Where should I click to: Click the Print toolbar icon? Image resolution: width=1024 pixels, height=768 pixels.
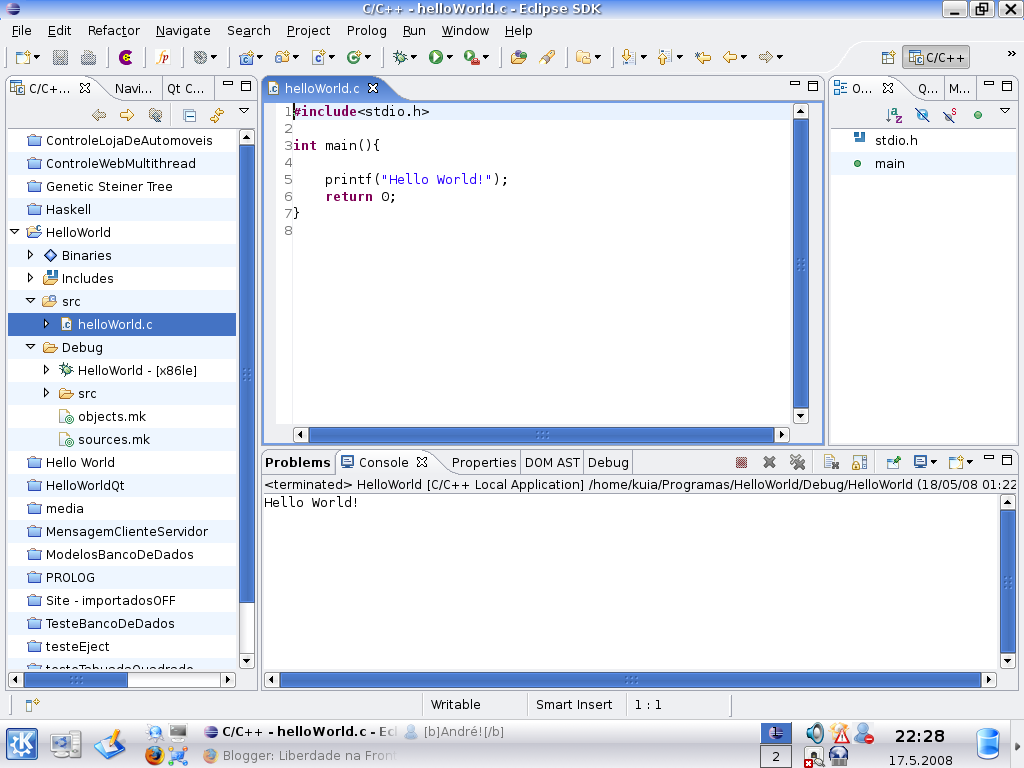88,57
